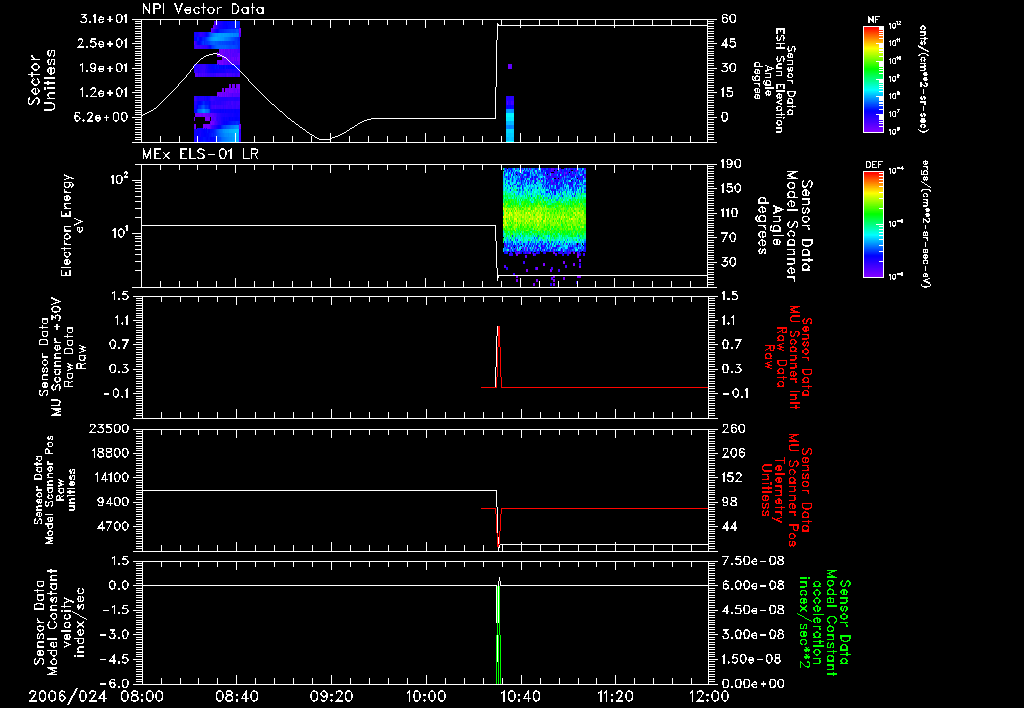
Task: Click the 'ESH Sun Elevation Angle' axis label
Action: coord(774,80)
